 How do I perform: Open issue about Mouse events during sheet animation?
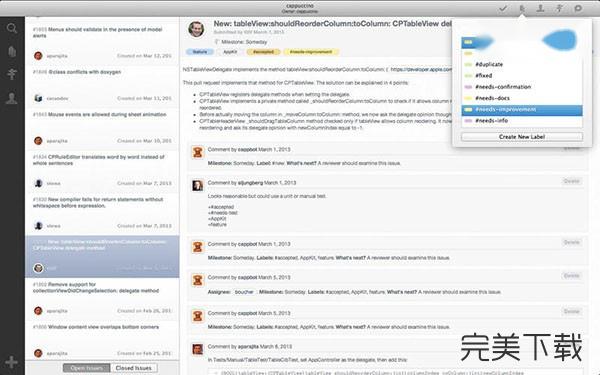coord(99,114)
